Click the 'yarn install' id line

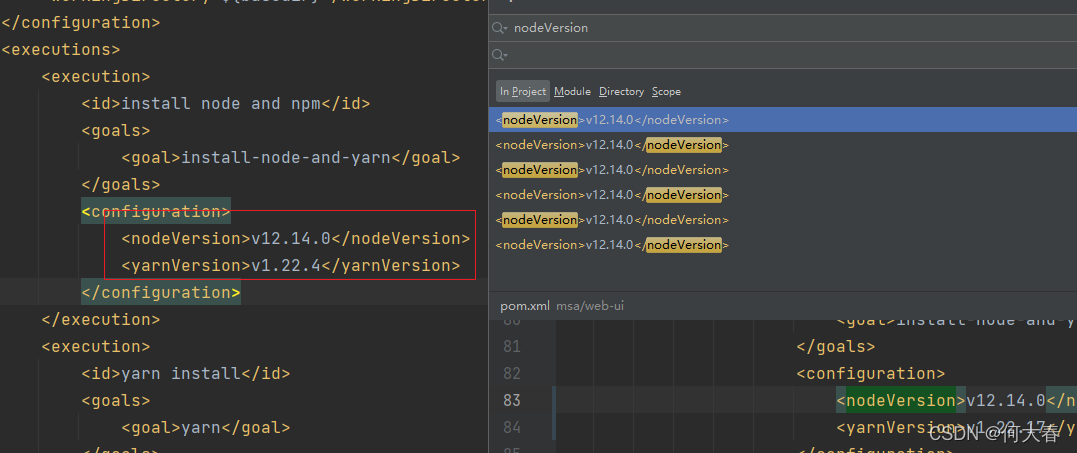tap(185, 373)
